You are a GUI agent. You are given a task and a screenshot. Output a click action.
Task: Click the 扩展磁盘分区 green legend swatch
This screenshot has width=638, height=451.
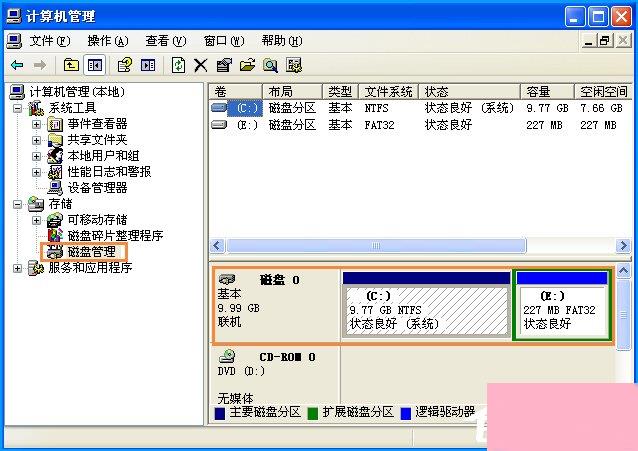312,413
